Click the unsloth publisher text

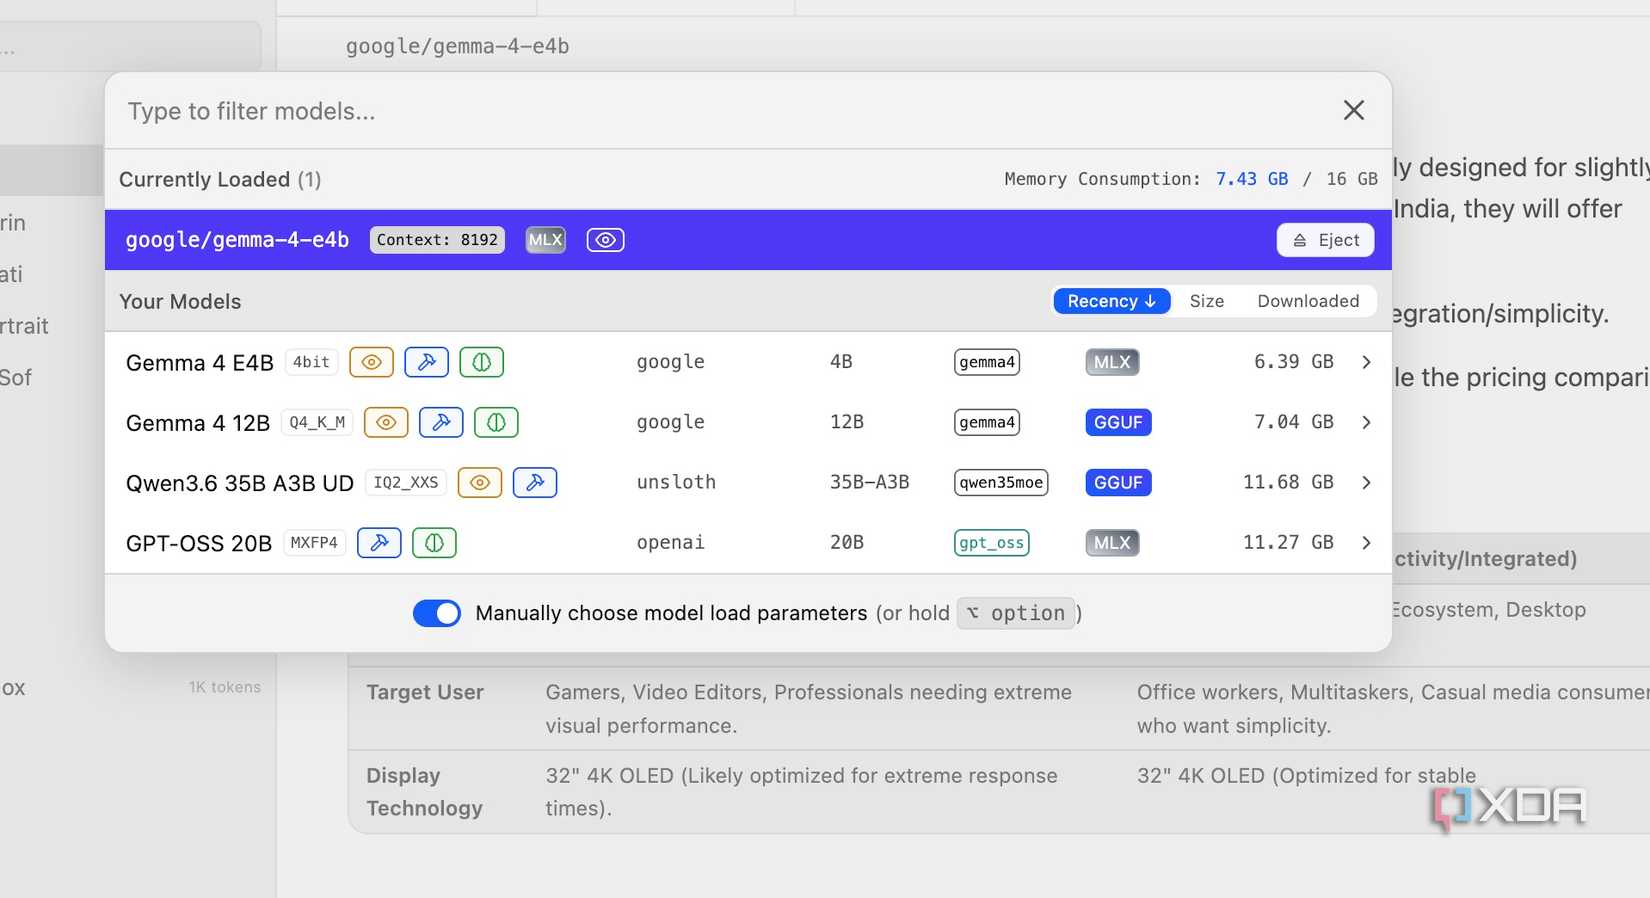point(676,482)
